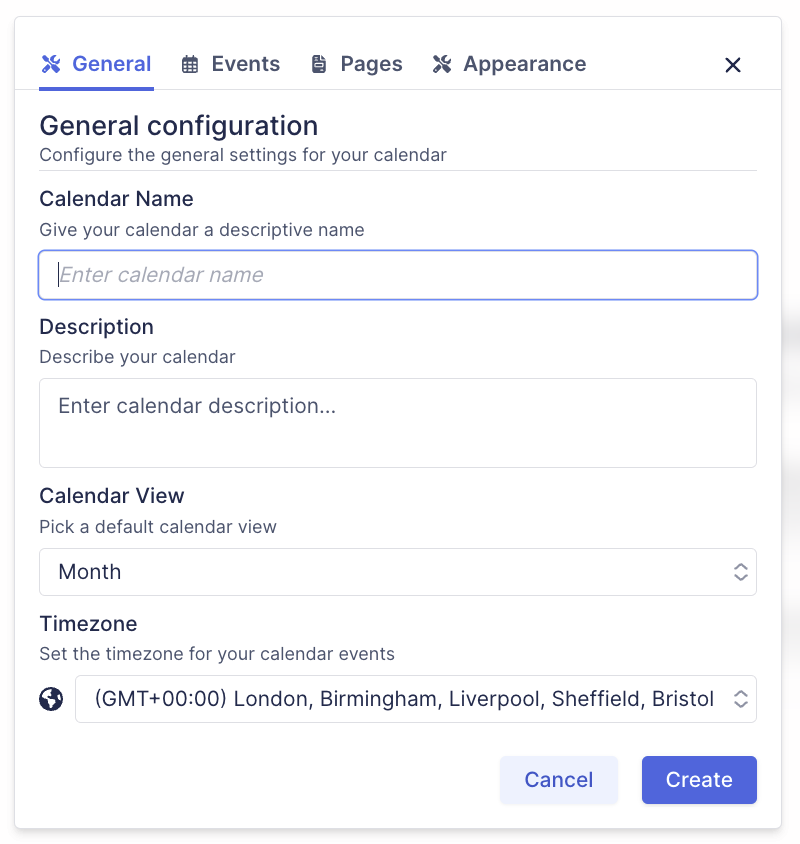Click the Timezone selector's up-down chevron arrows
800x844 pixels.
pos(741,699)
